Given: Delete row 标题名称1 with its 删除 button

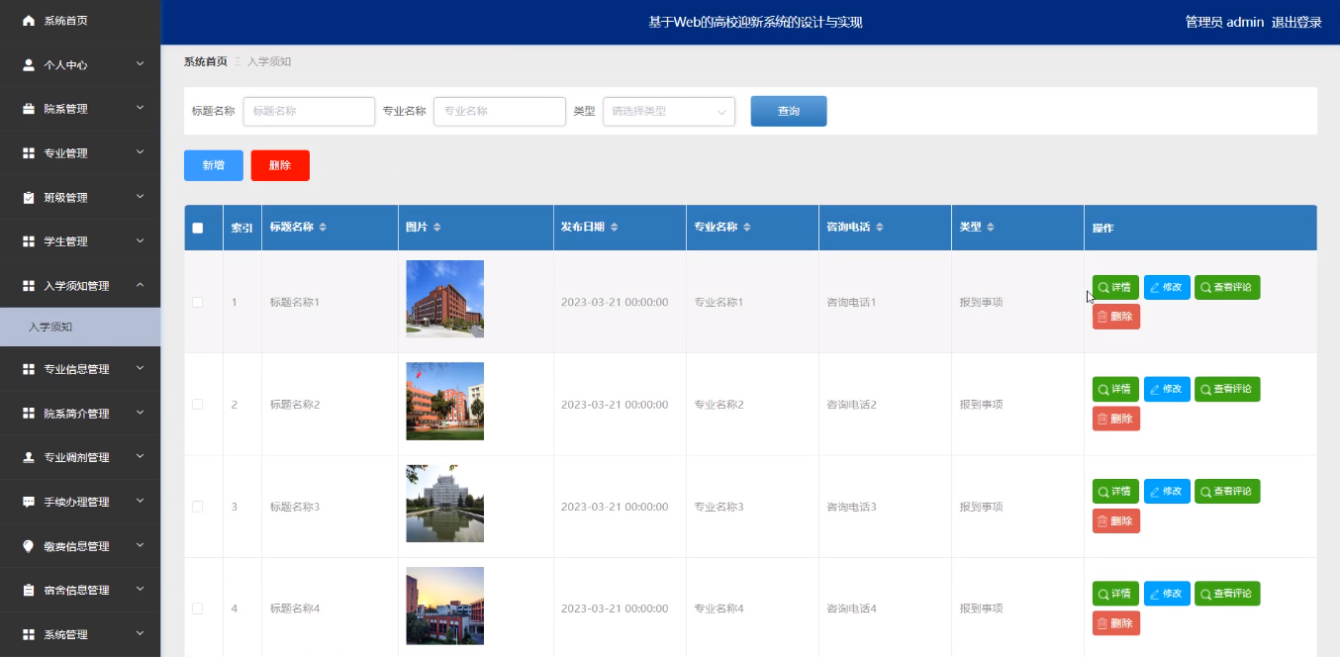Looking at the screenshot, I should point(1116,317).
